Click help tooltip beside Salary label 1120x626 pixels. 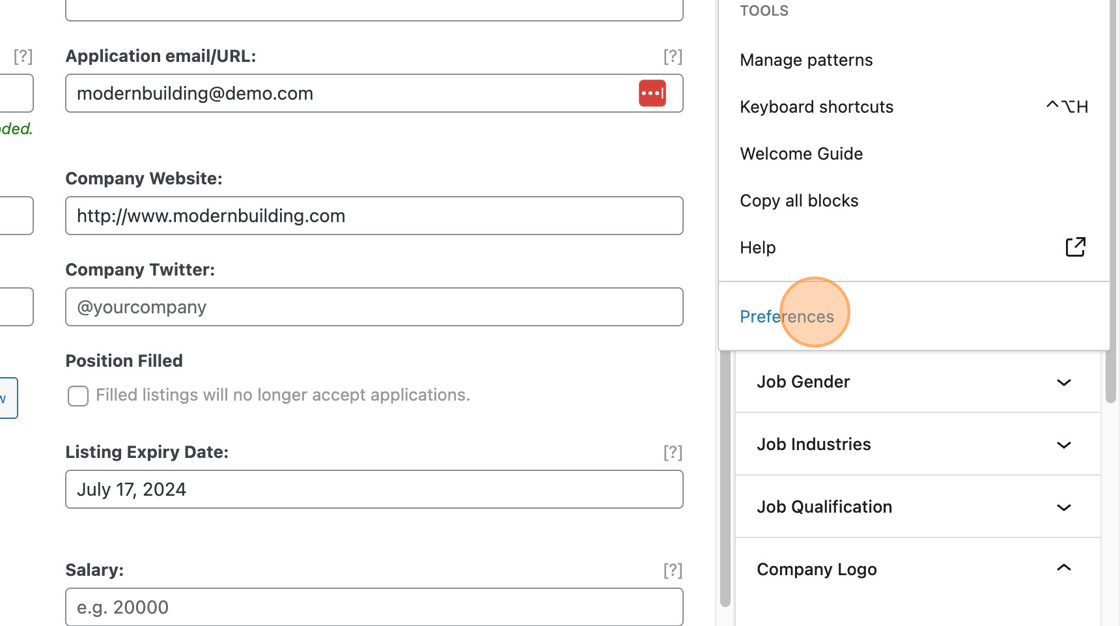coord(673,570)
